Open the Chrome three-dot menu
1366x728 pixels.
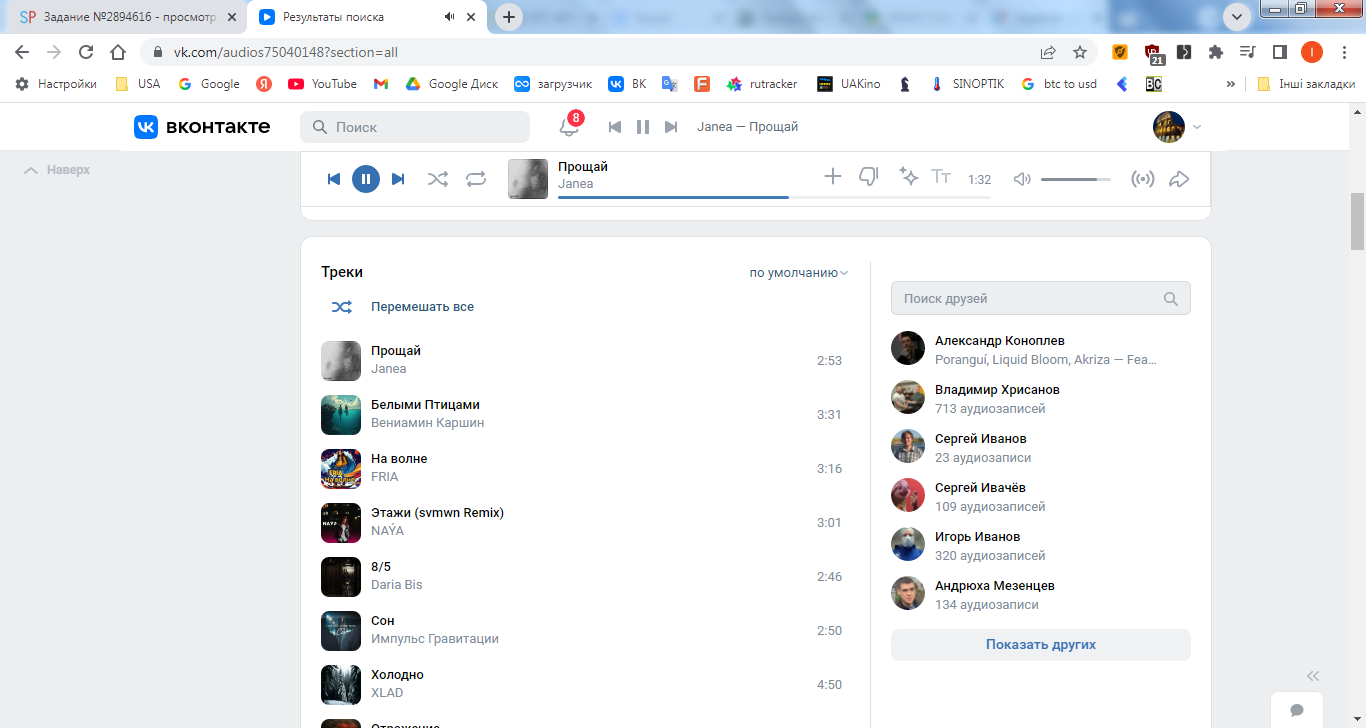1344,52
